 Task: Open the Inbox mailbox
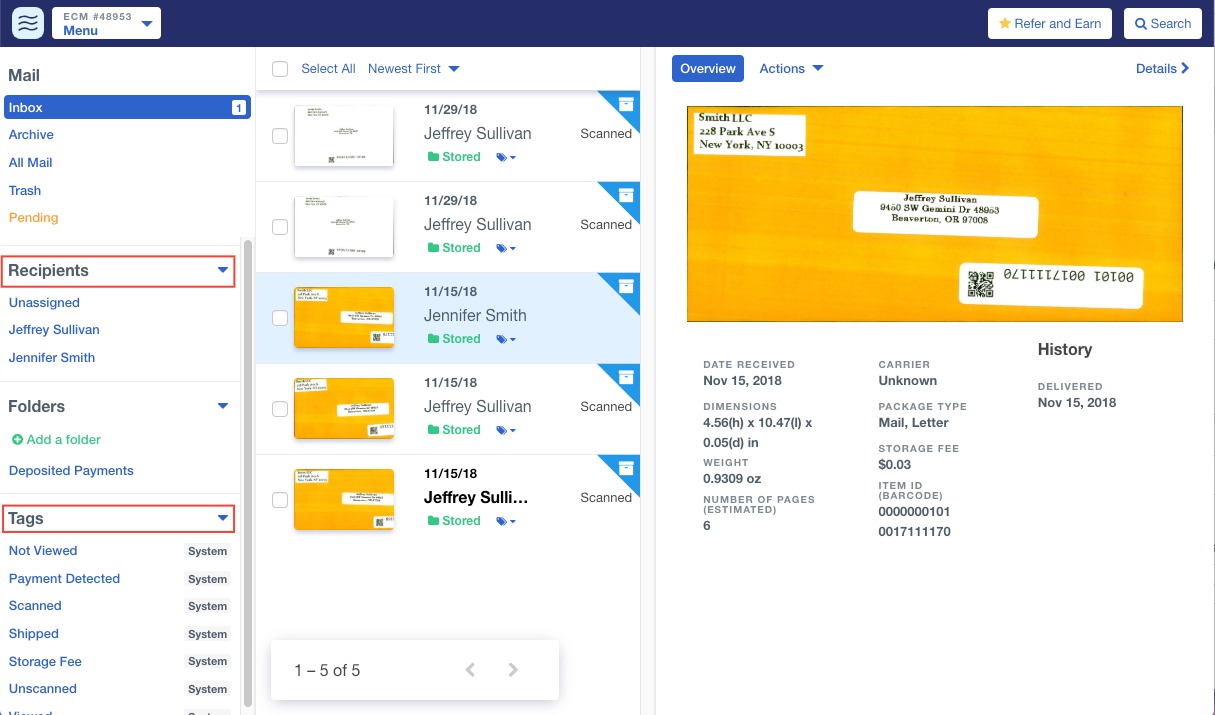pyautogui.click(x=127, y=107)
